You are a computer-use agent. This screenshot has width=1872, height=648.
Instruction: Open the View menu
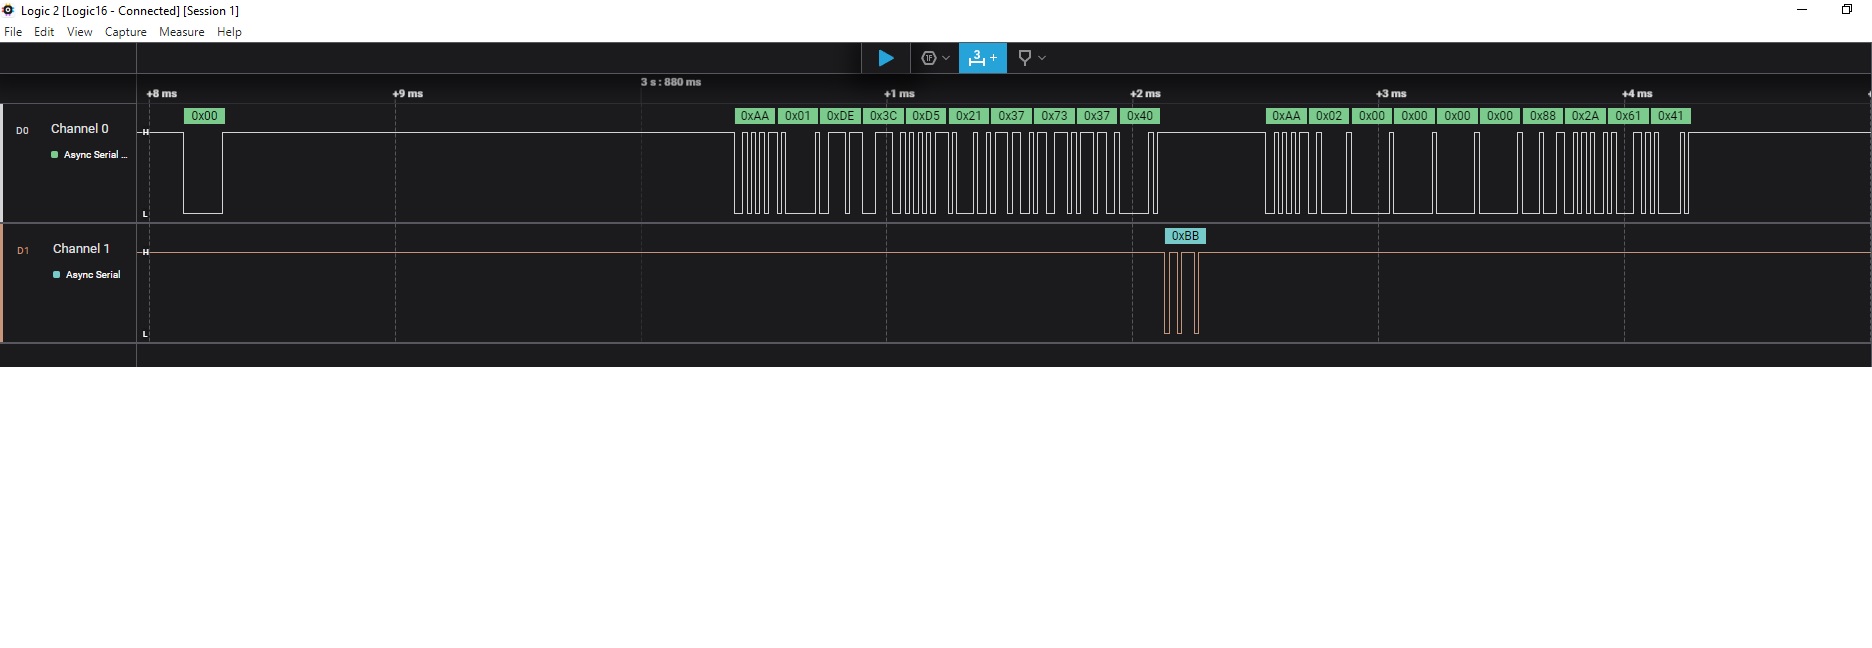pyautogui.click(x=79, y=32)
